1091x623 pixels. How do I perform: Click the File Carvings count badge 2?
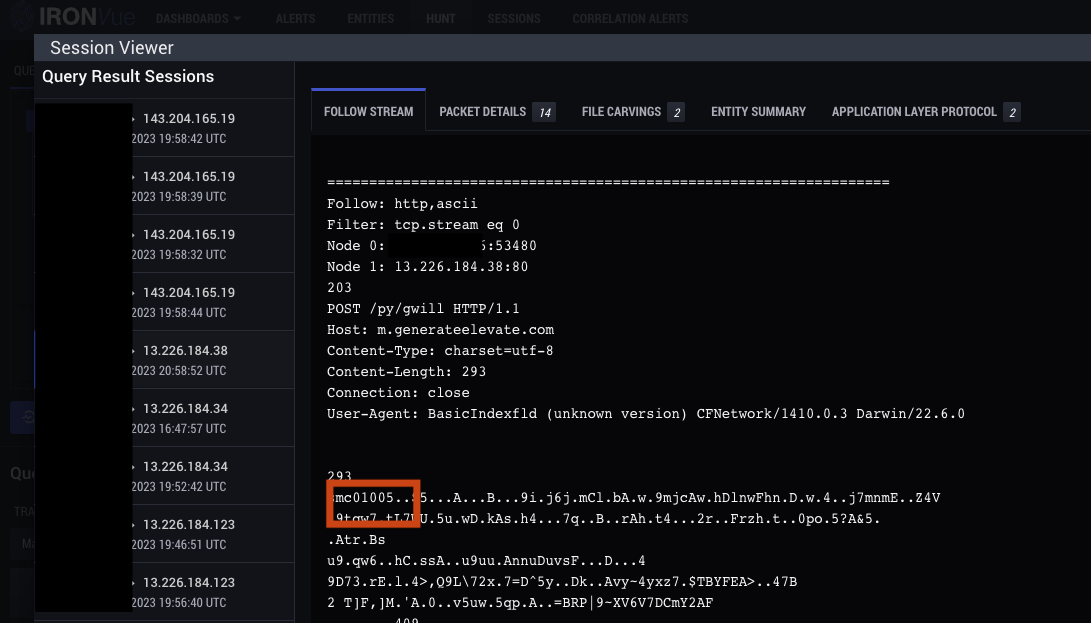(676, 112)
